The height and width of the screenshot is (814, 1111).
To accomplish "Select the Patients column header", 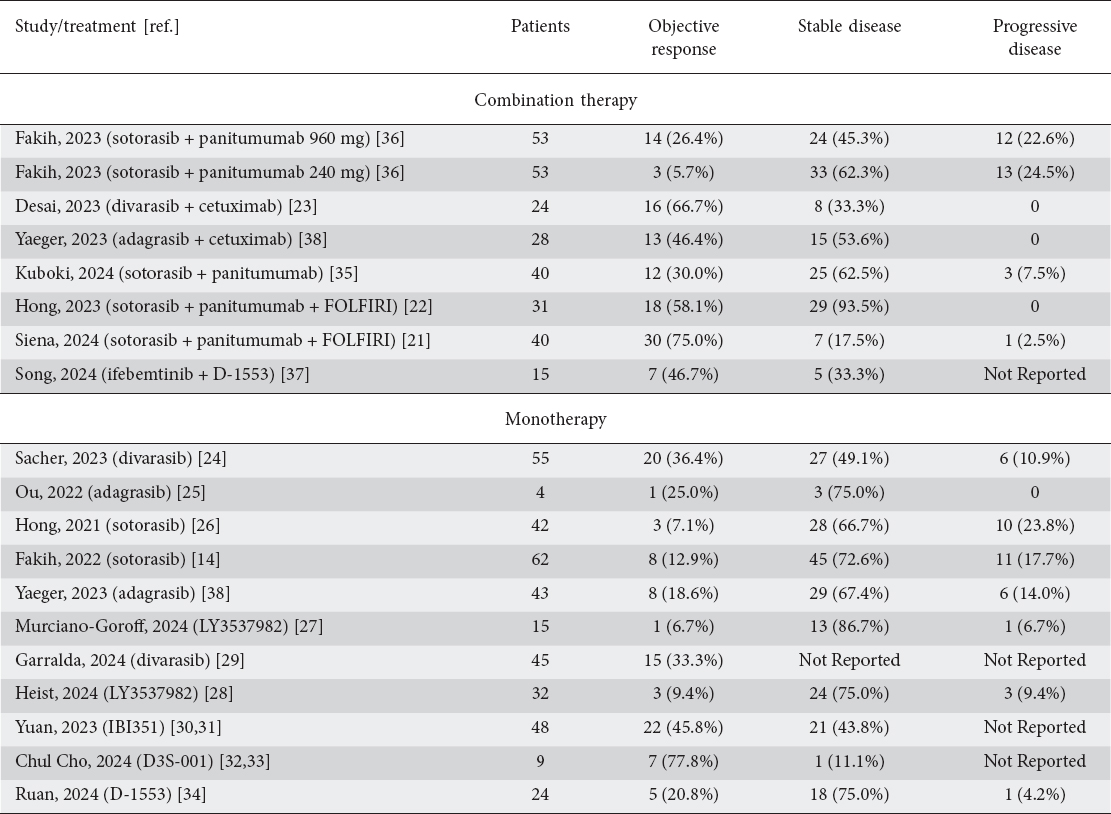I will [540, 27].
